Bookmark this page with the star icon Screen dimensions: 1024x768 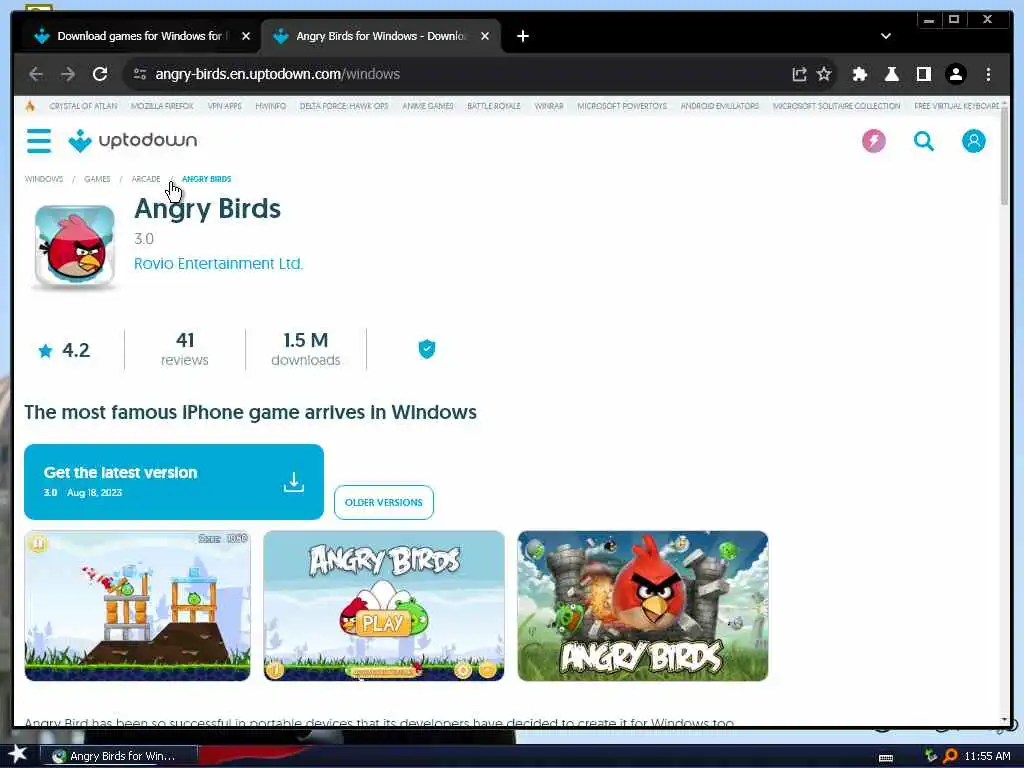(824, 74)
